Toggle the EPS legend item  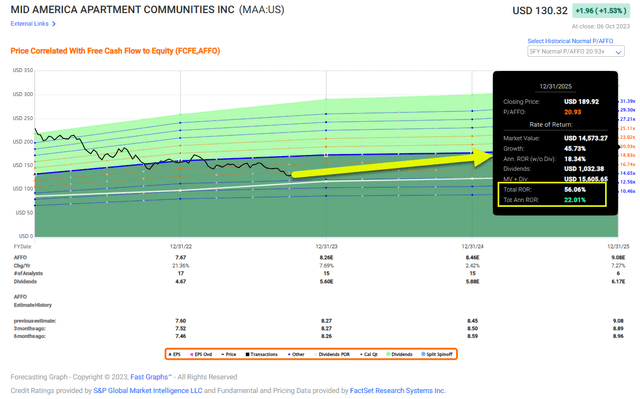175,354
